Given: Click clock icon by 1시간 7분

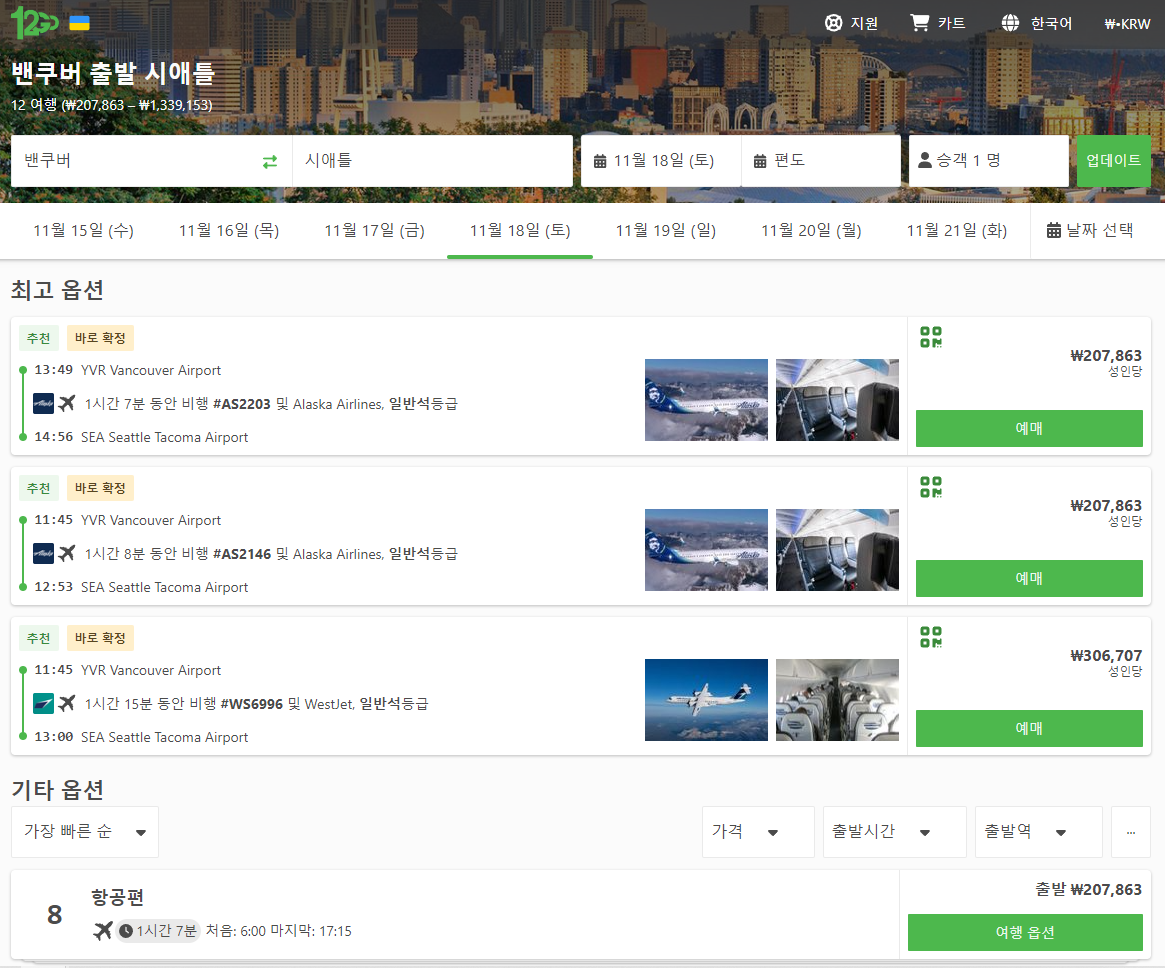Looking at the screenshot, I should point(126,931).
